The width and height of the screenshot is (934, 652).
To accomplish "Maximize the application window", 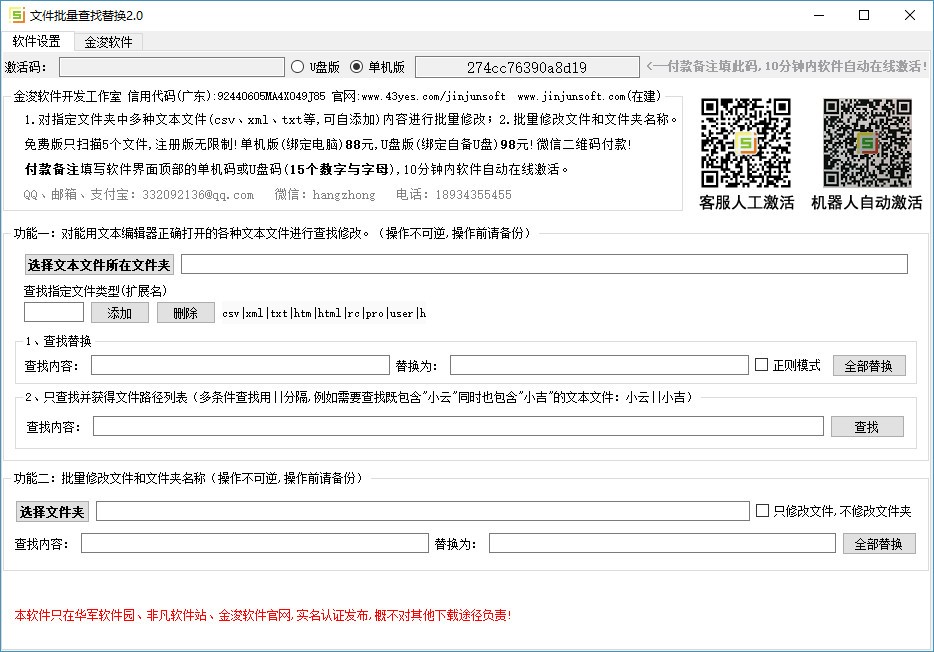I will pos(864,15).
